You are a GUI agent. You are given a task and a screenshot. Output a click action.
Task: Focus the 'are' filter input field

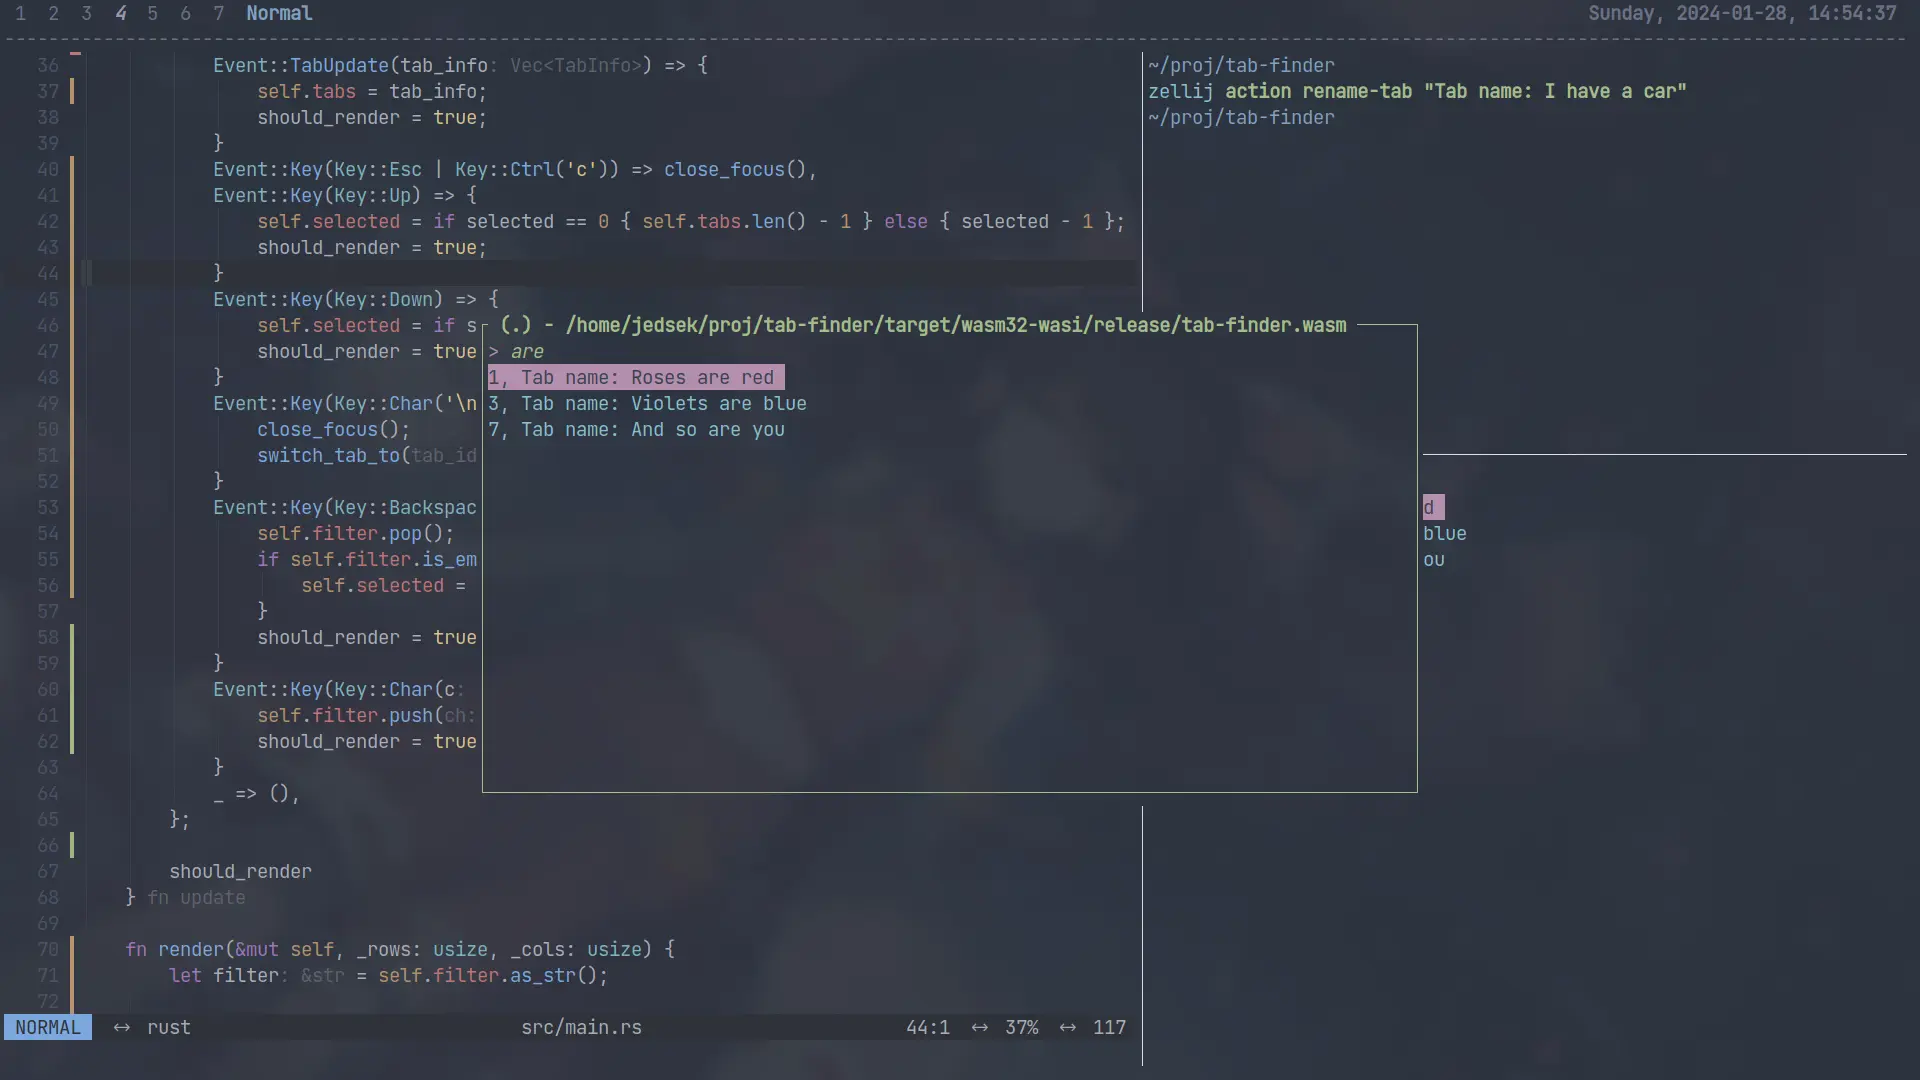527,352
